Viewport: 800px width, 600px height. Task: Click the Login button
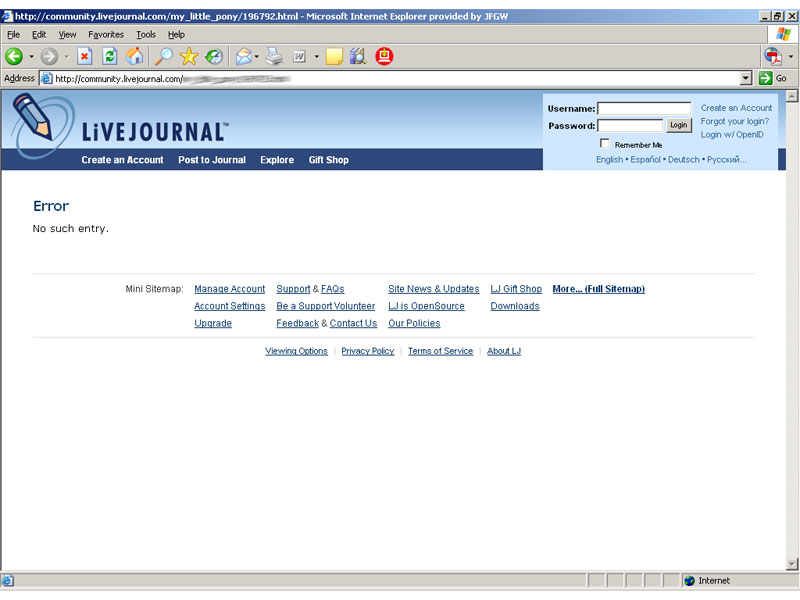tap(679, 126)
